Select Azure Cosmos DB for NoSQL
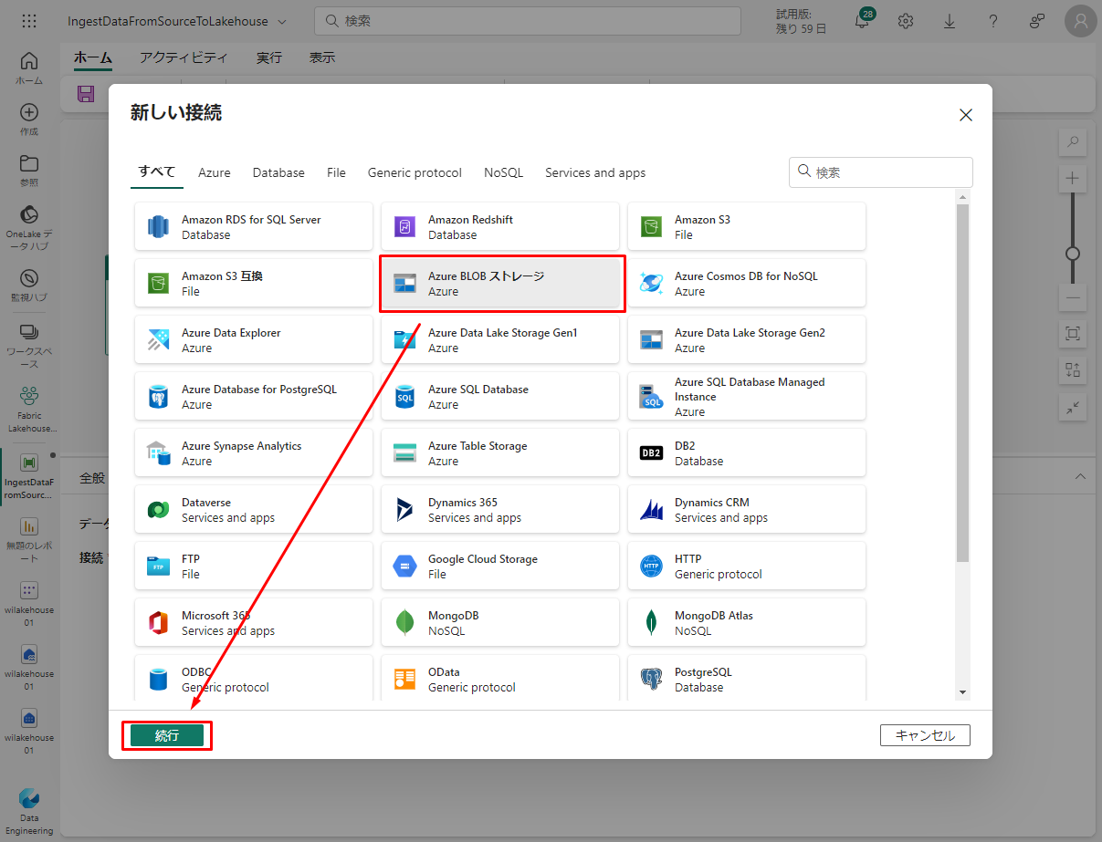 pyautogui.click(x=746, y=283)
